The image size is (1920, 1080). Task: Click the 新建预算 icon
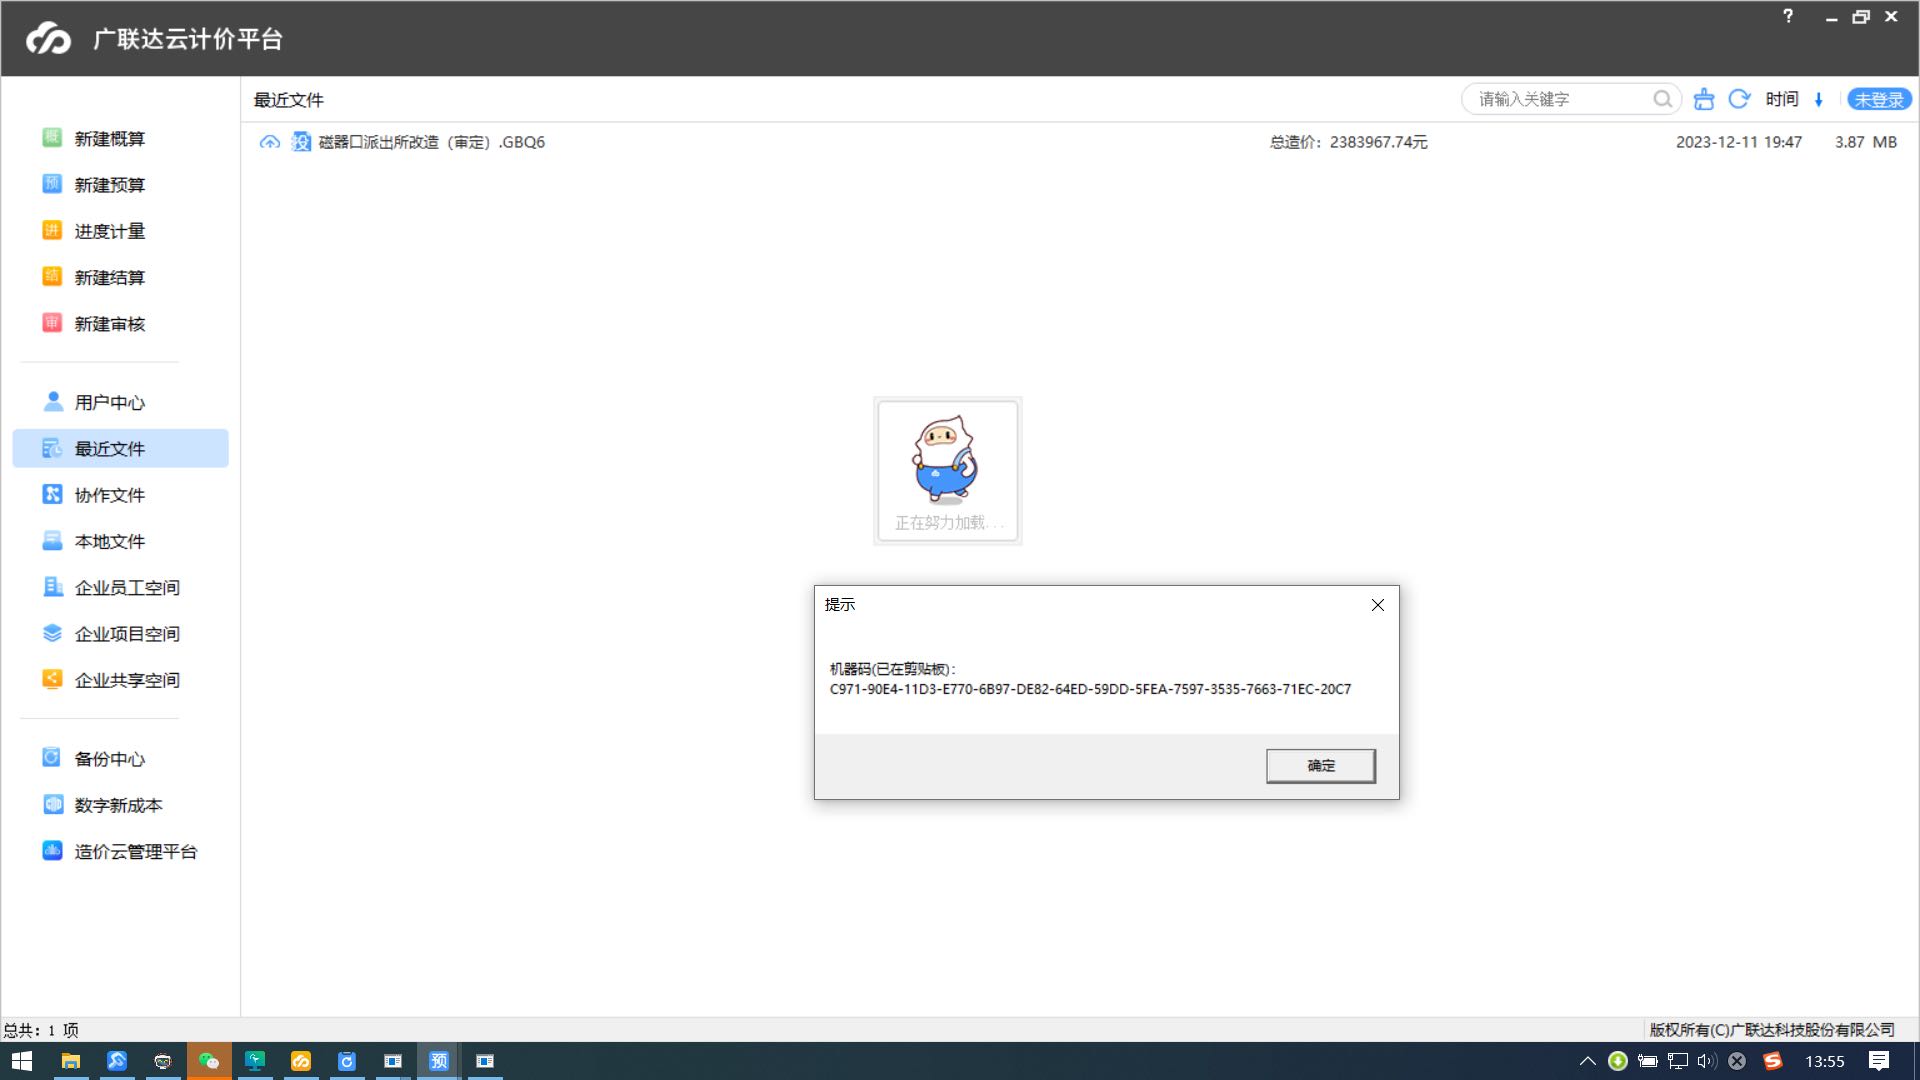click(x=52, y=184)
